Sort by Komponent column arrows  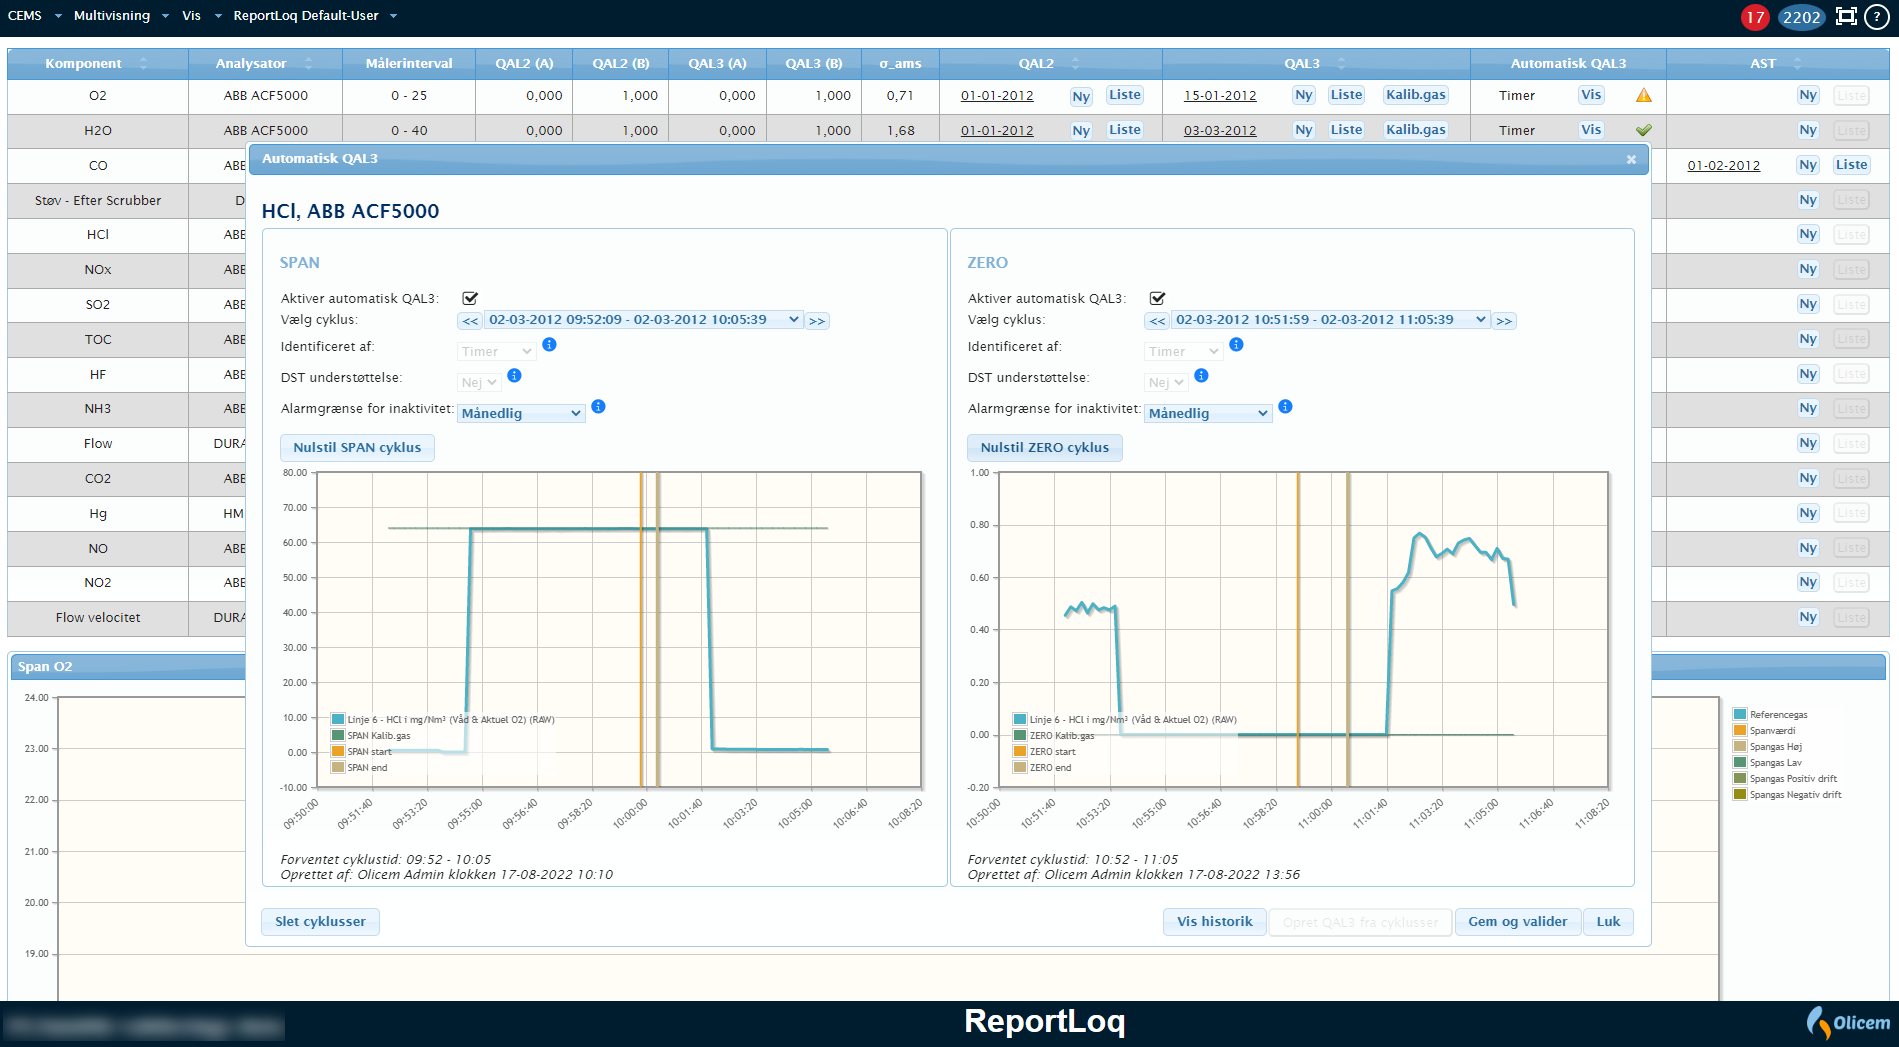tap(143, 63)
